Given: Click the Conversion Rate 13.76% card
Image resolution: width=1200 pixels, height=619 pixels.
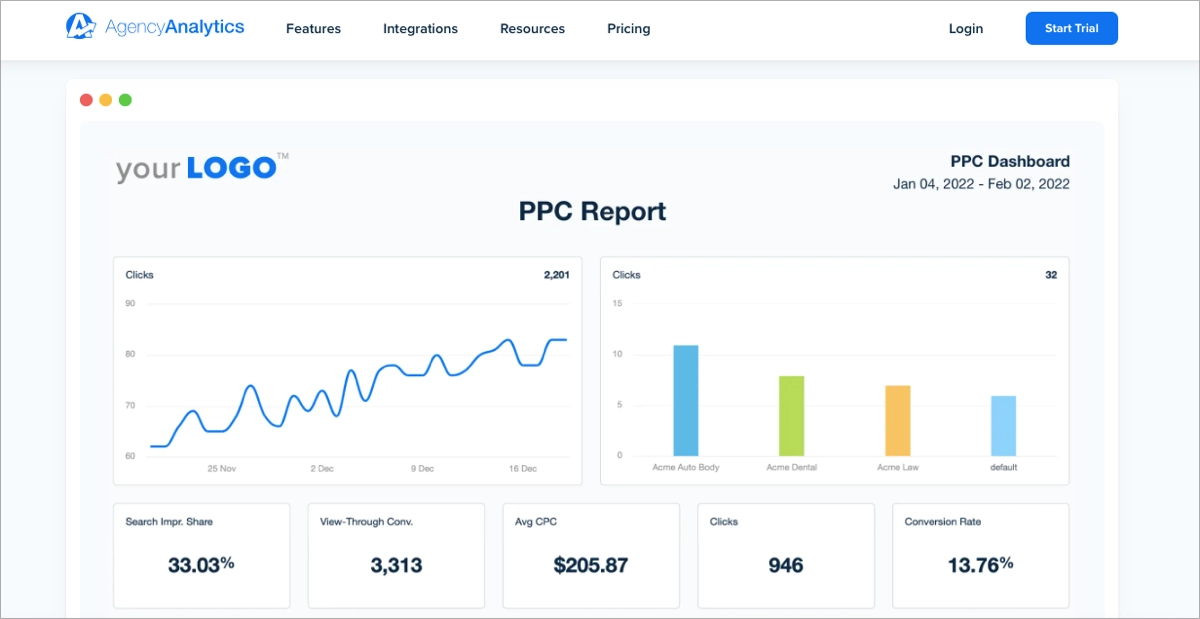Looking at the screenshot, I should pos(980,556).
